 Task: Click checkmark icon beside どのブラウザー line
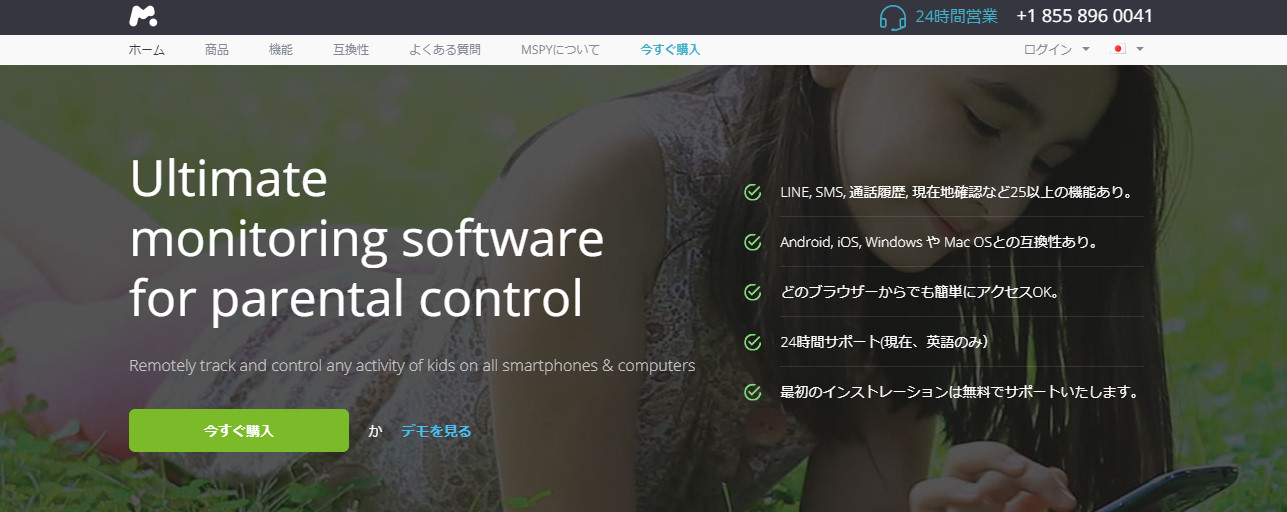point(753,292)
